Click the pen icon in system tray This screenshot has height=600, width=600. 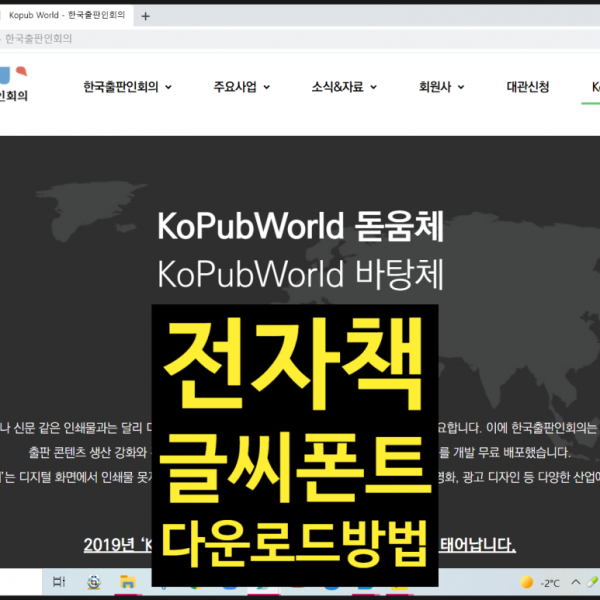click(593, 582)
